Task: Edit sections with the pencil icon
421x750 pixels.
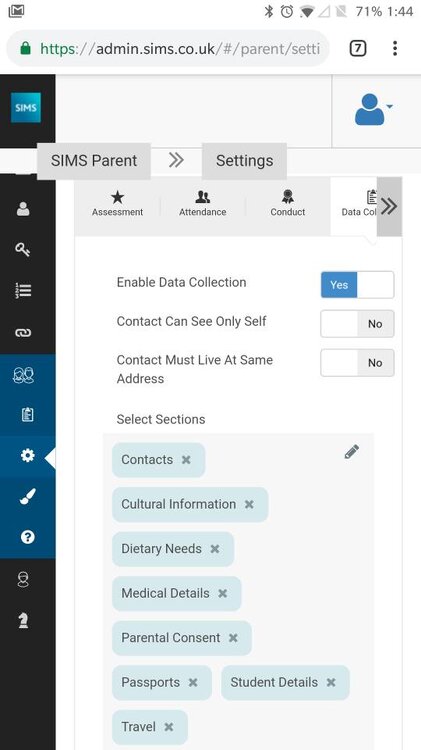Action: (x=352, y=452)
